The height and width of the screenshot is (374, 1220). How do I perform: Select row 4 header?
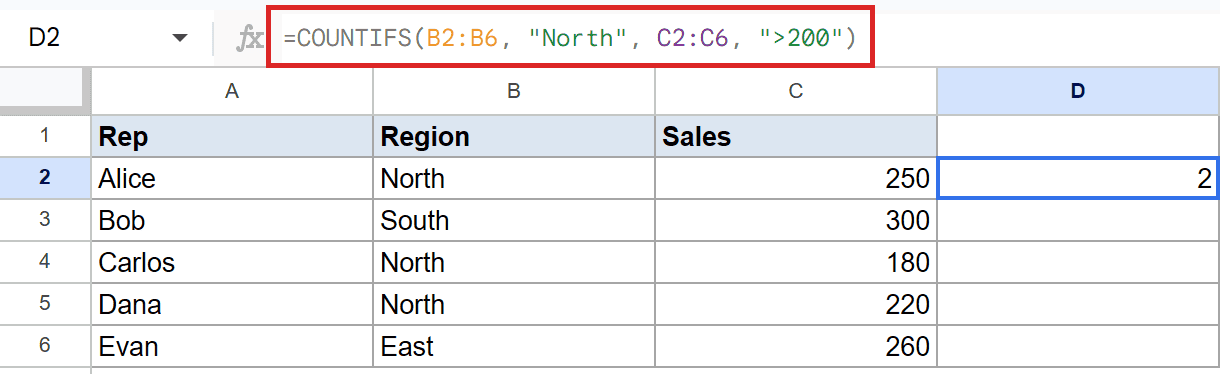click(x=45, y=262)
